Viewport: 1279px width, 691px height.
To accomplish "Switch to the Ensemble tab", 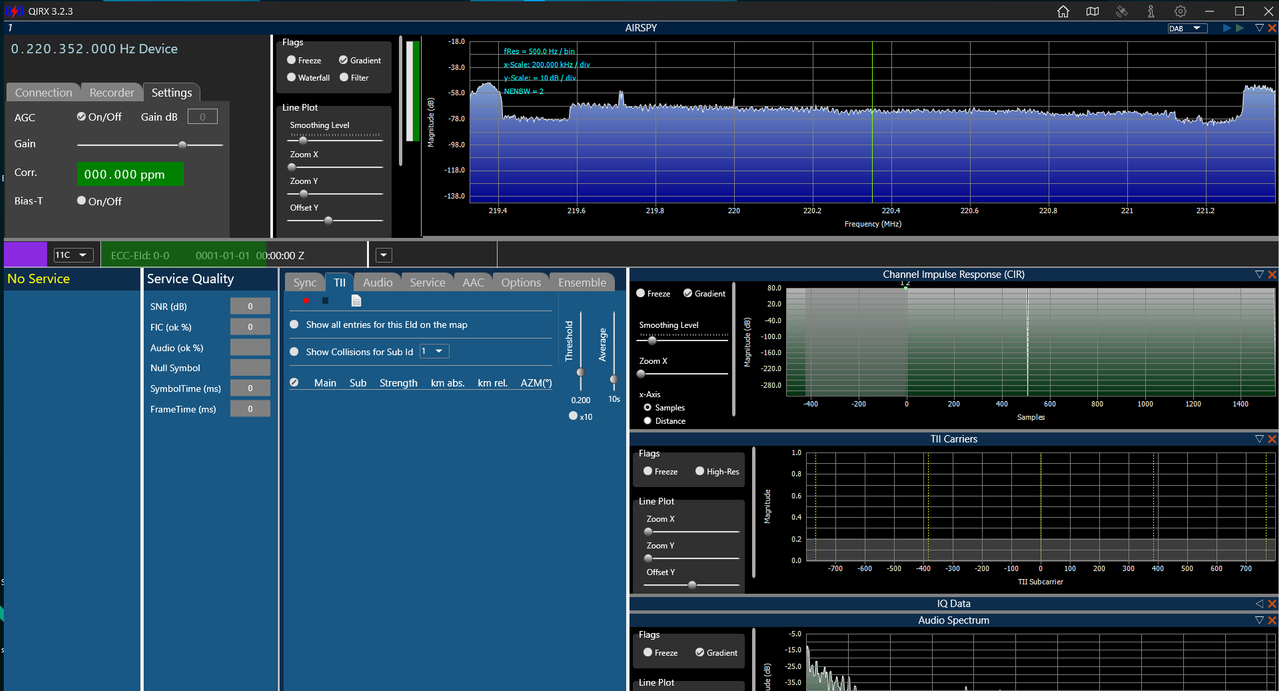I will (x=582, y=282).
